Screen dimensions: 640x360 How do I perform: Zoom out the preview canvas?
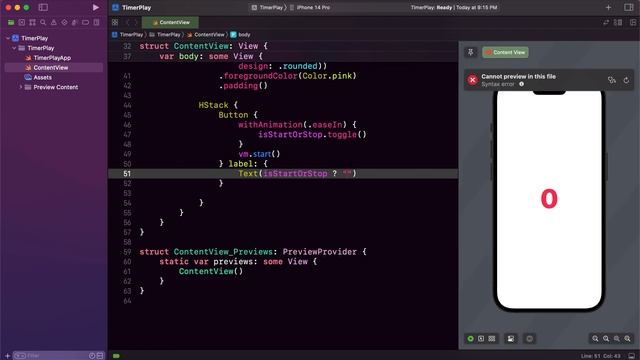tap(595, 338)
